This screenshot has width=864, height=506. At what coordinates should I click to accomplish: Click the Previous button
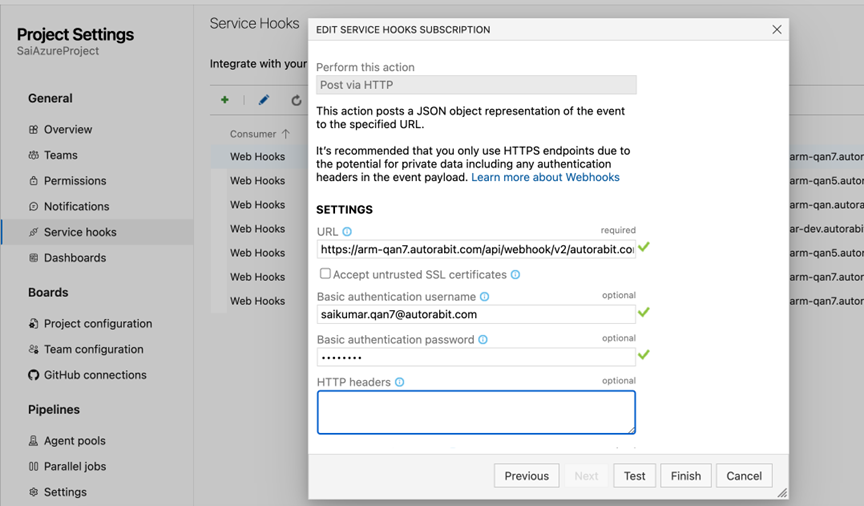(527, 476)
